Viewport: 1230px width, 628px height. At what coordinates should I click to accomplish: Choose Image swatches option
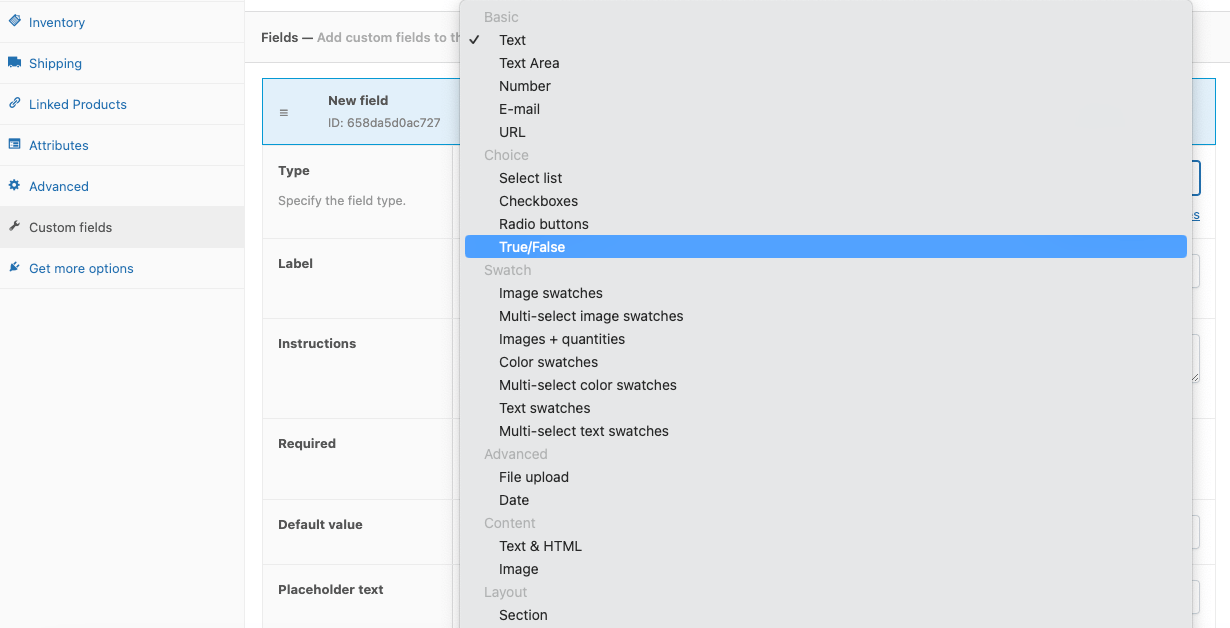pos(826,293)
